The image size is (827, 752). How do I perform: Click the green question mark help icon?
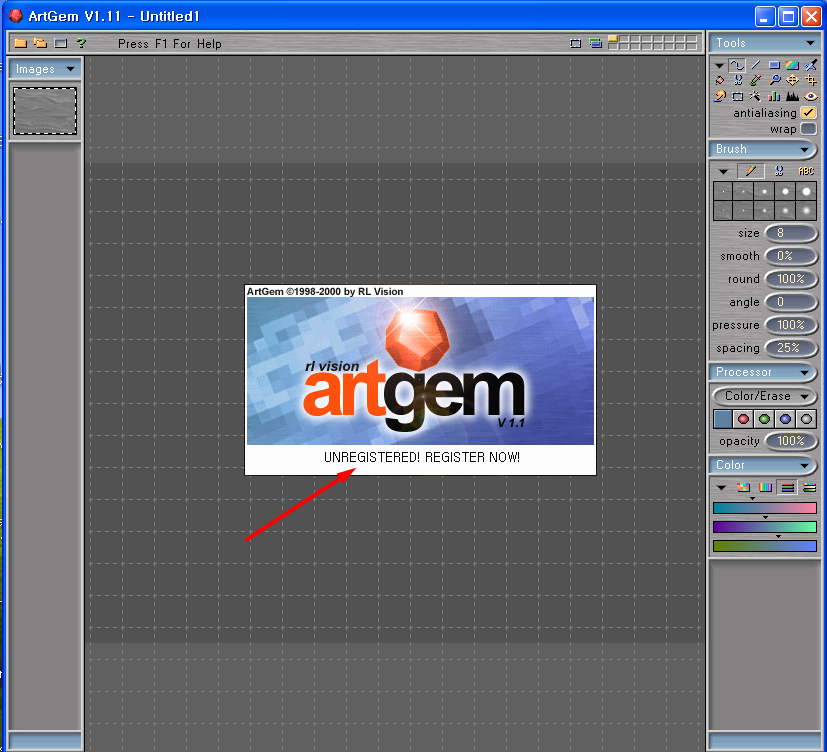(x=81, y=43)
